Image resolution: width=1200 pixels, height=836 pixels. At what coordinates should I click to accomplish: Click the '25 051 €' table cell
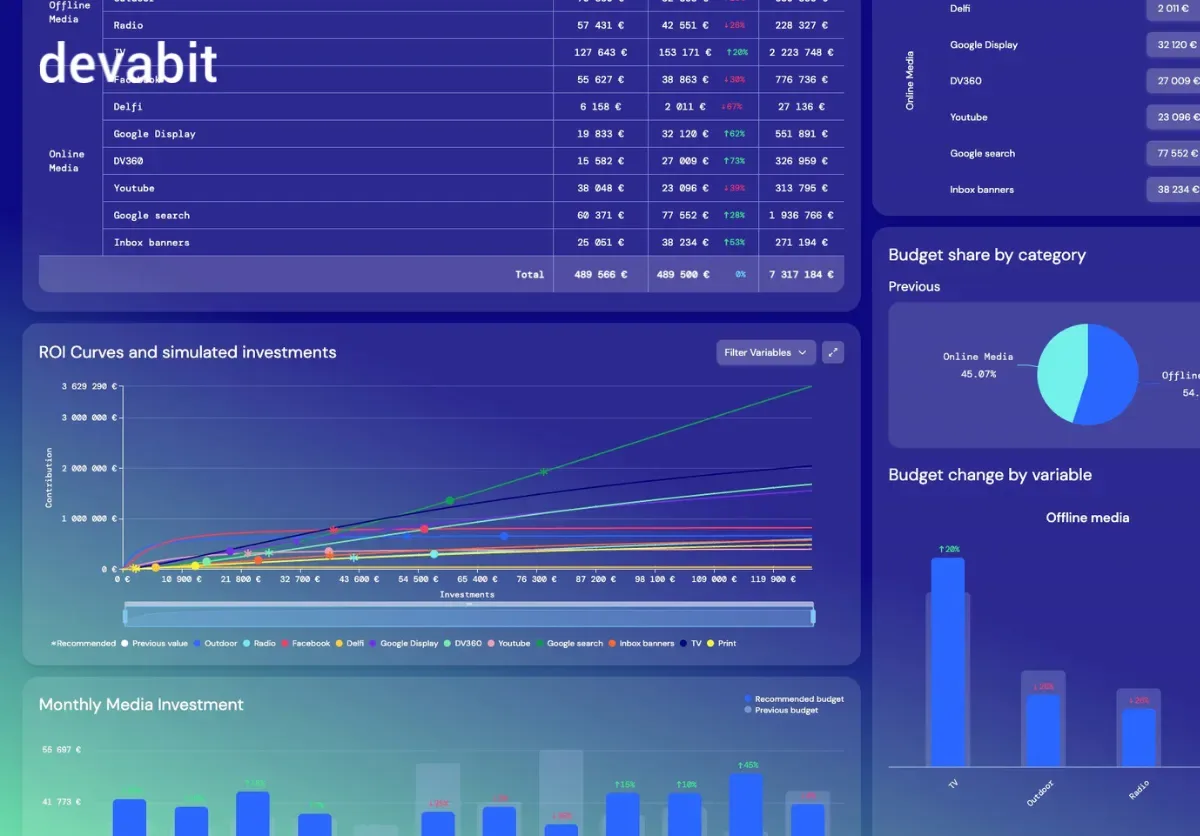[x=601, y=242]
